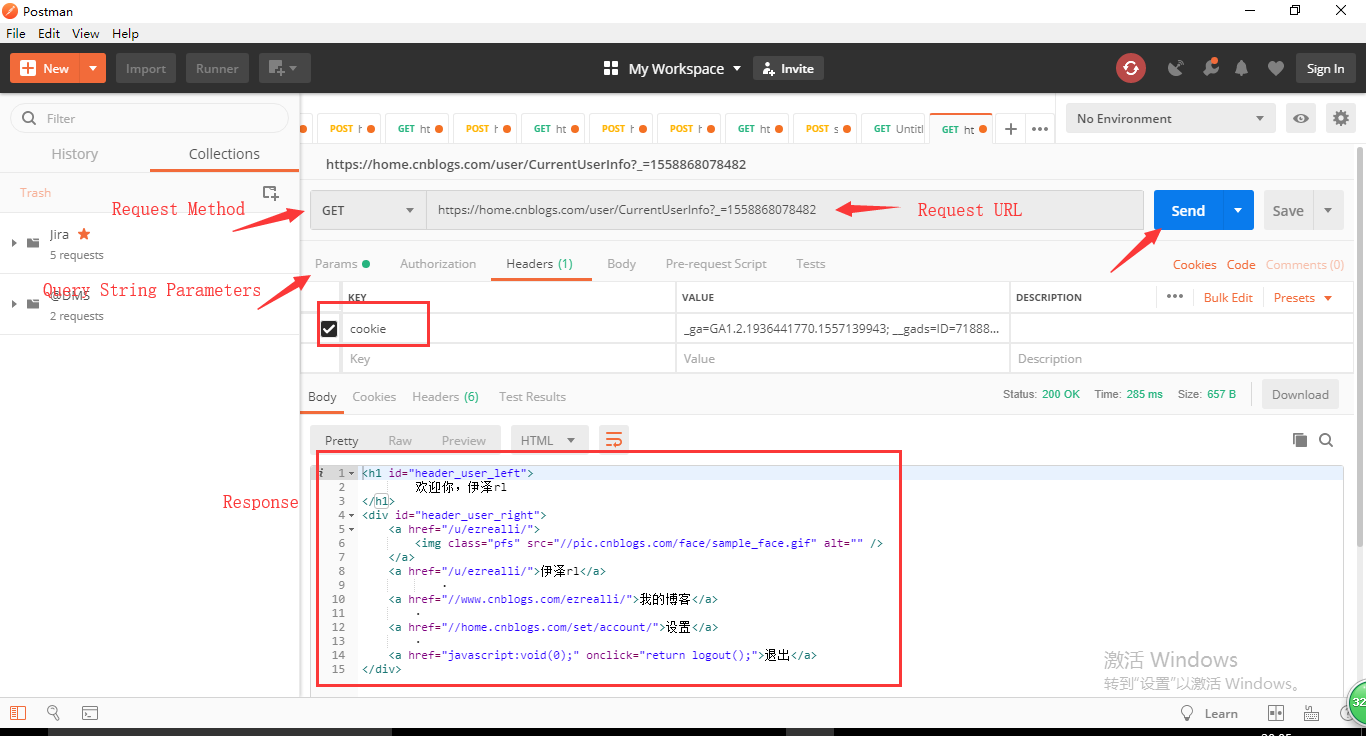The image size is (1366, 736).
Task: Click the new collection icon
Action: (270, 192)
